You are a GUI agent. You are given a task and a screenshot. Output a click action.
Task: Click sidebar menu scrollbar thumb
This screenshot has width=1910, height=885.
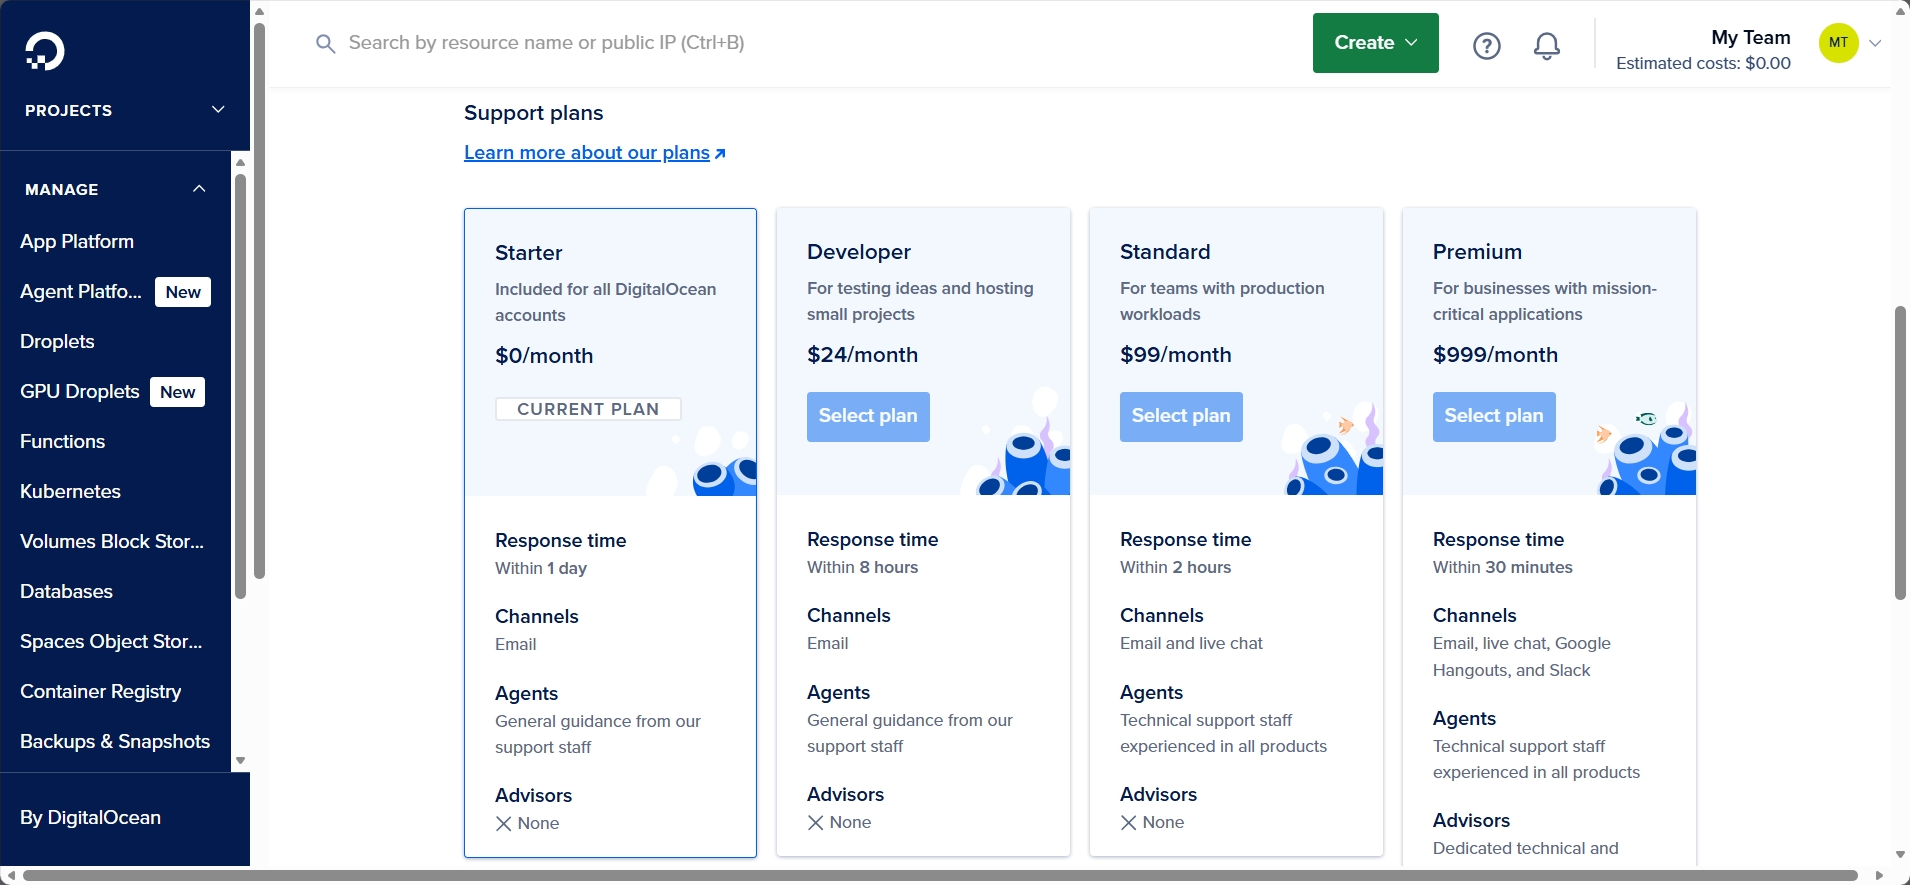(240, 387)
